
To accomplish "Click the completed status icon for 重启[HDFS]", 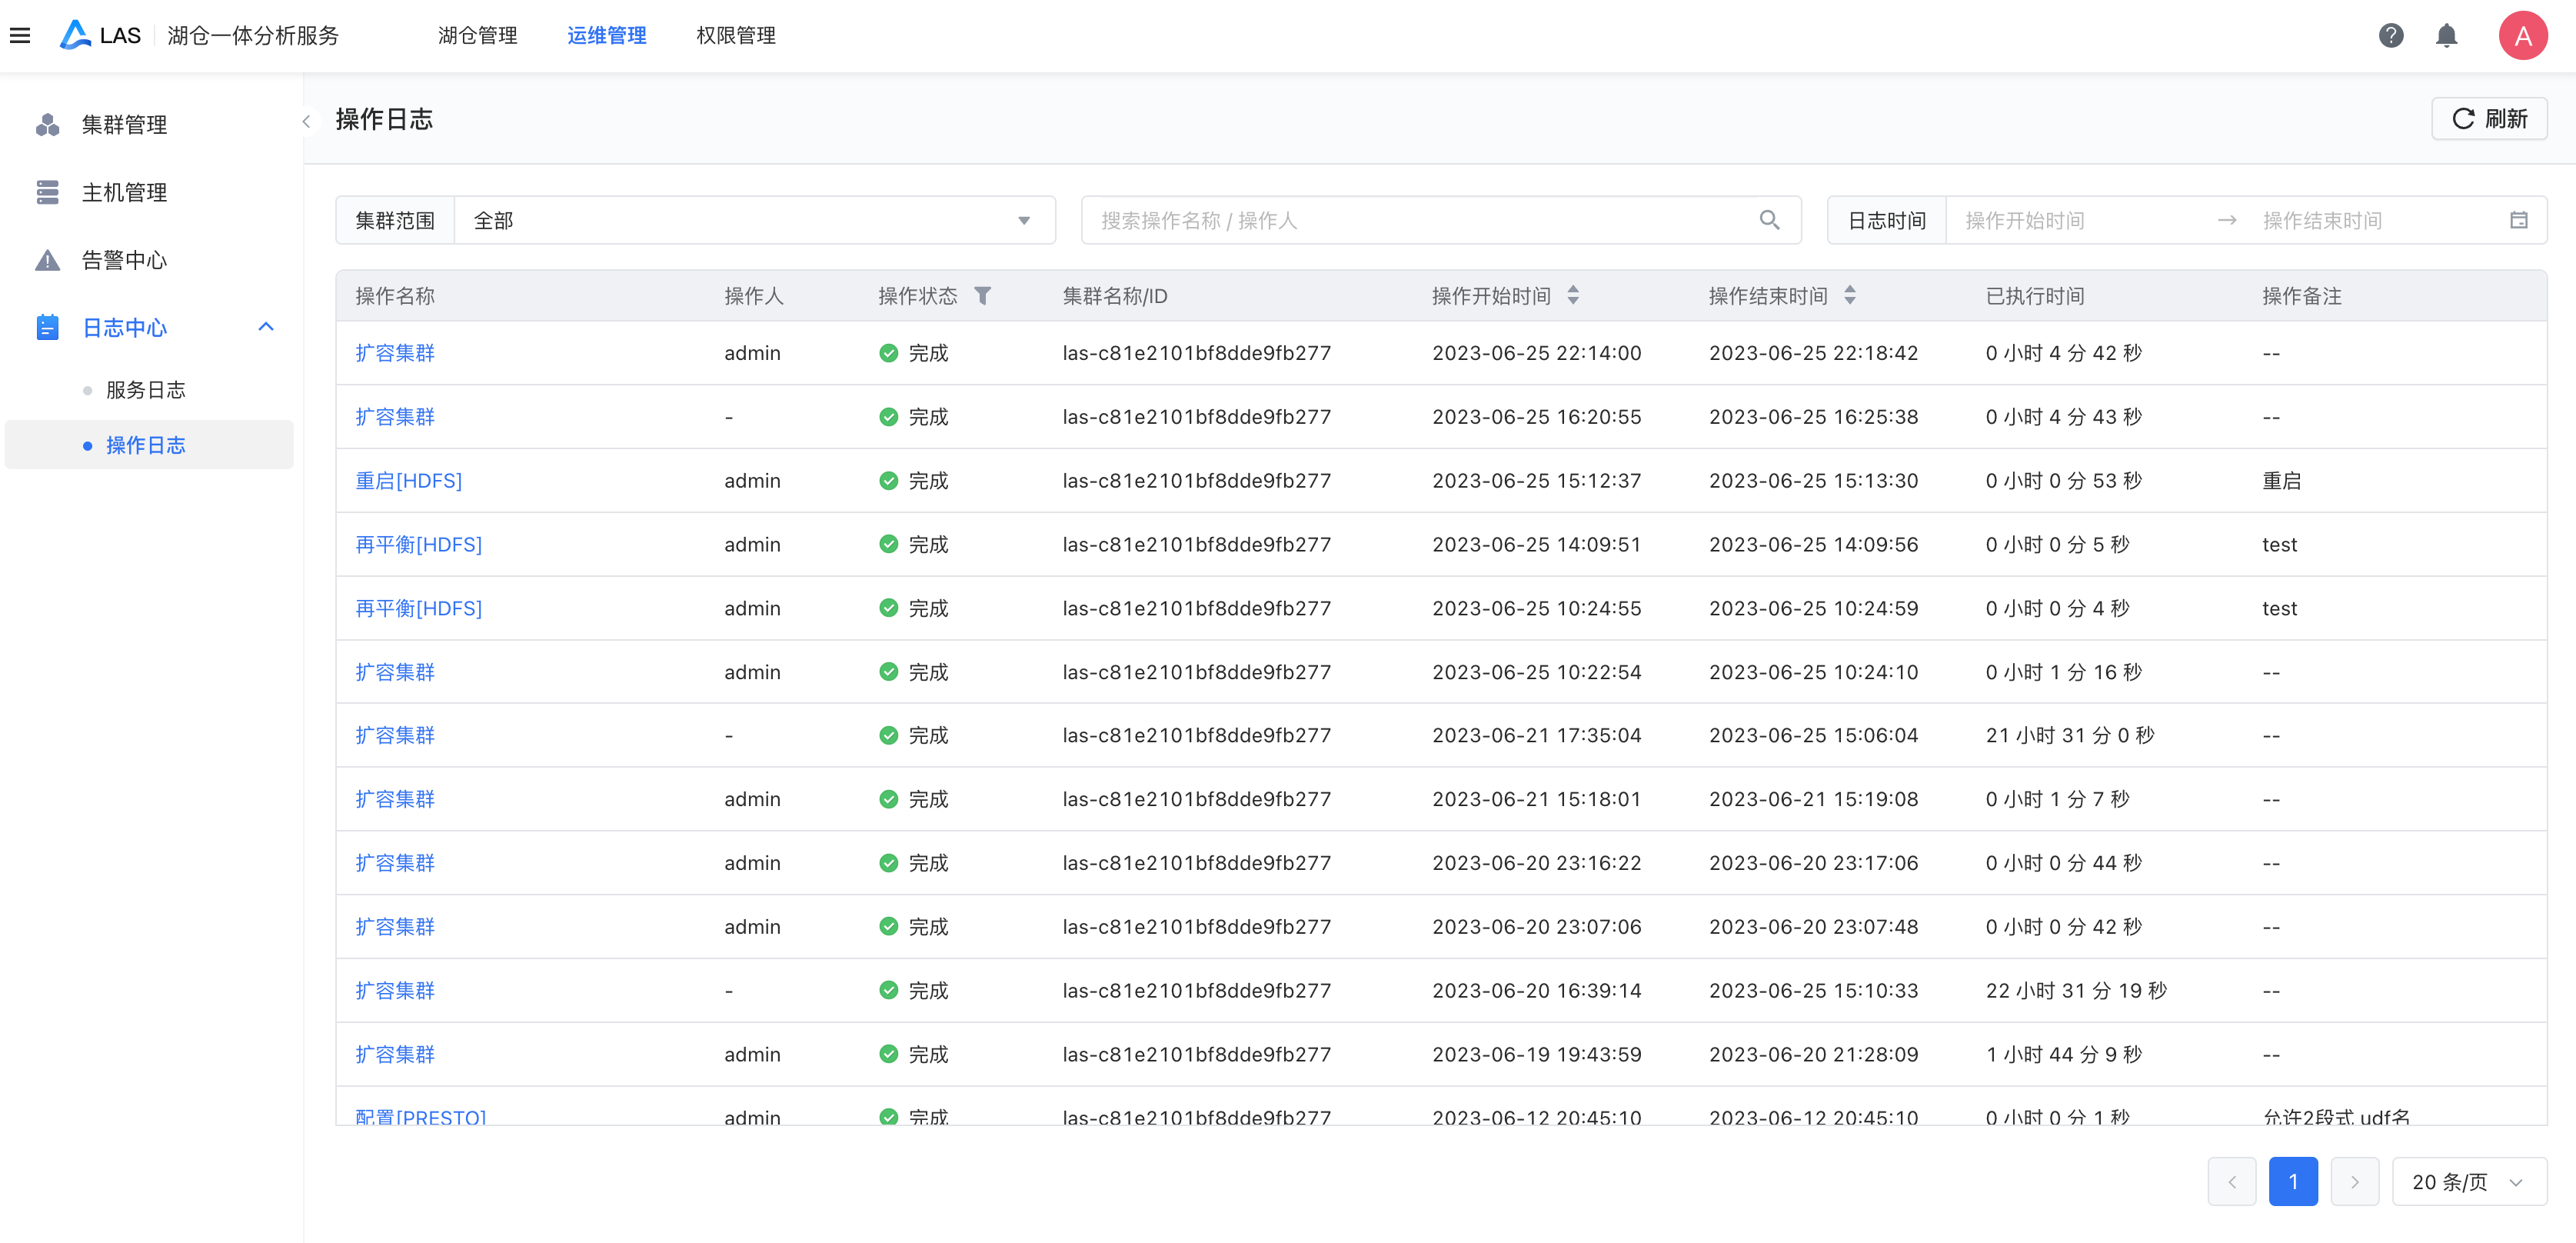I will pyautogui.click(x=888, y=481).
